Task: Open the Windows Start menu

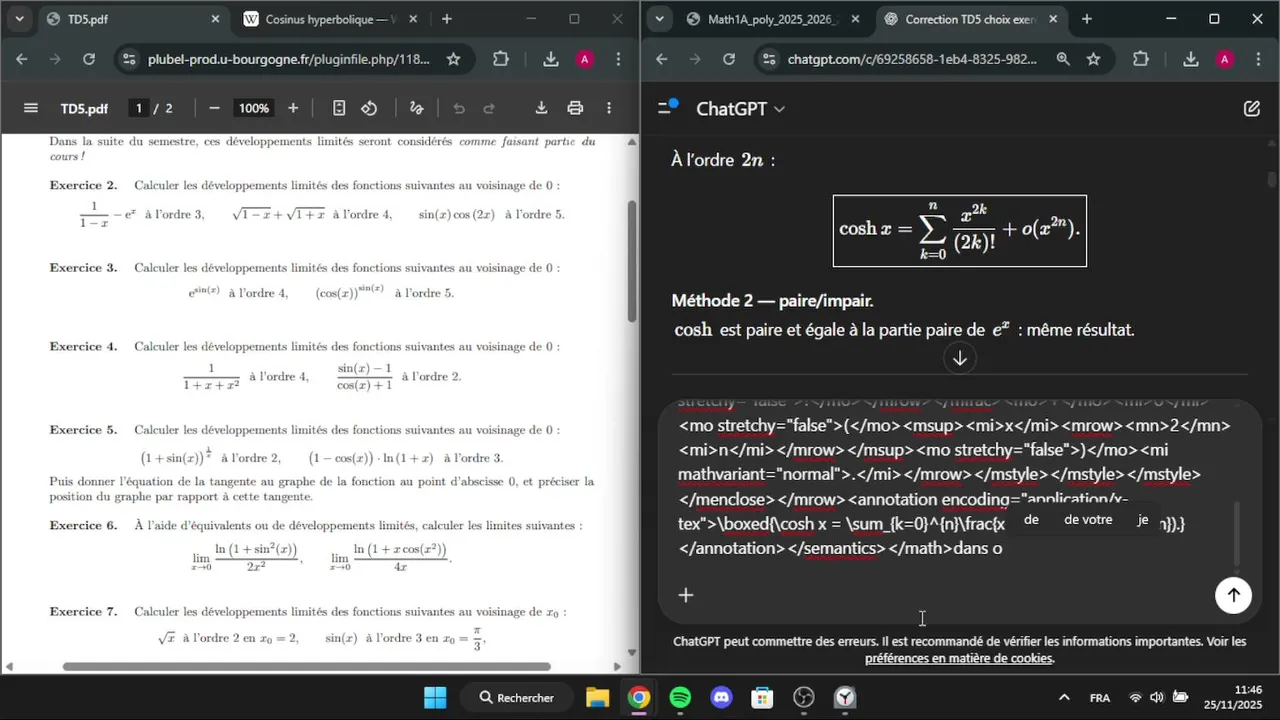Action: [x=435, y=697]
